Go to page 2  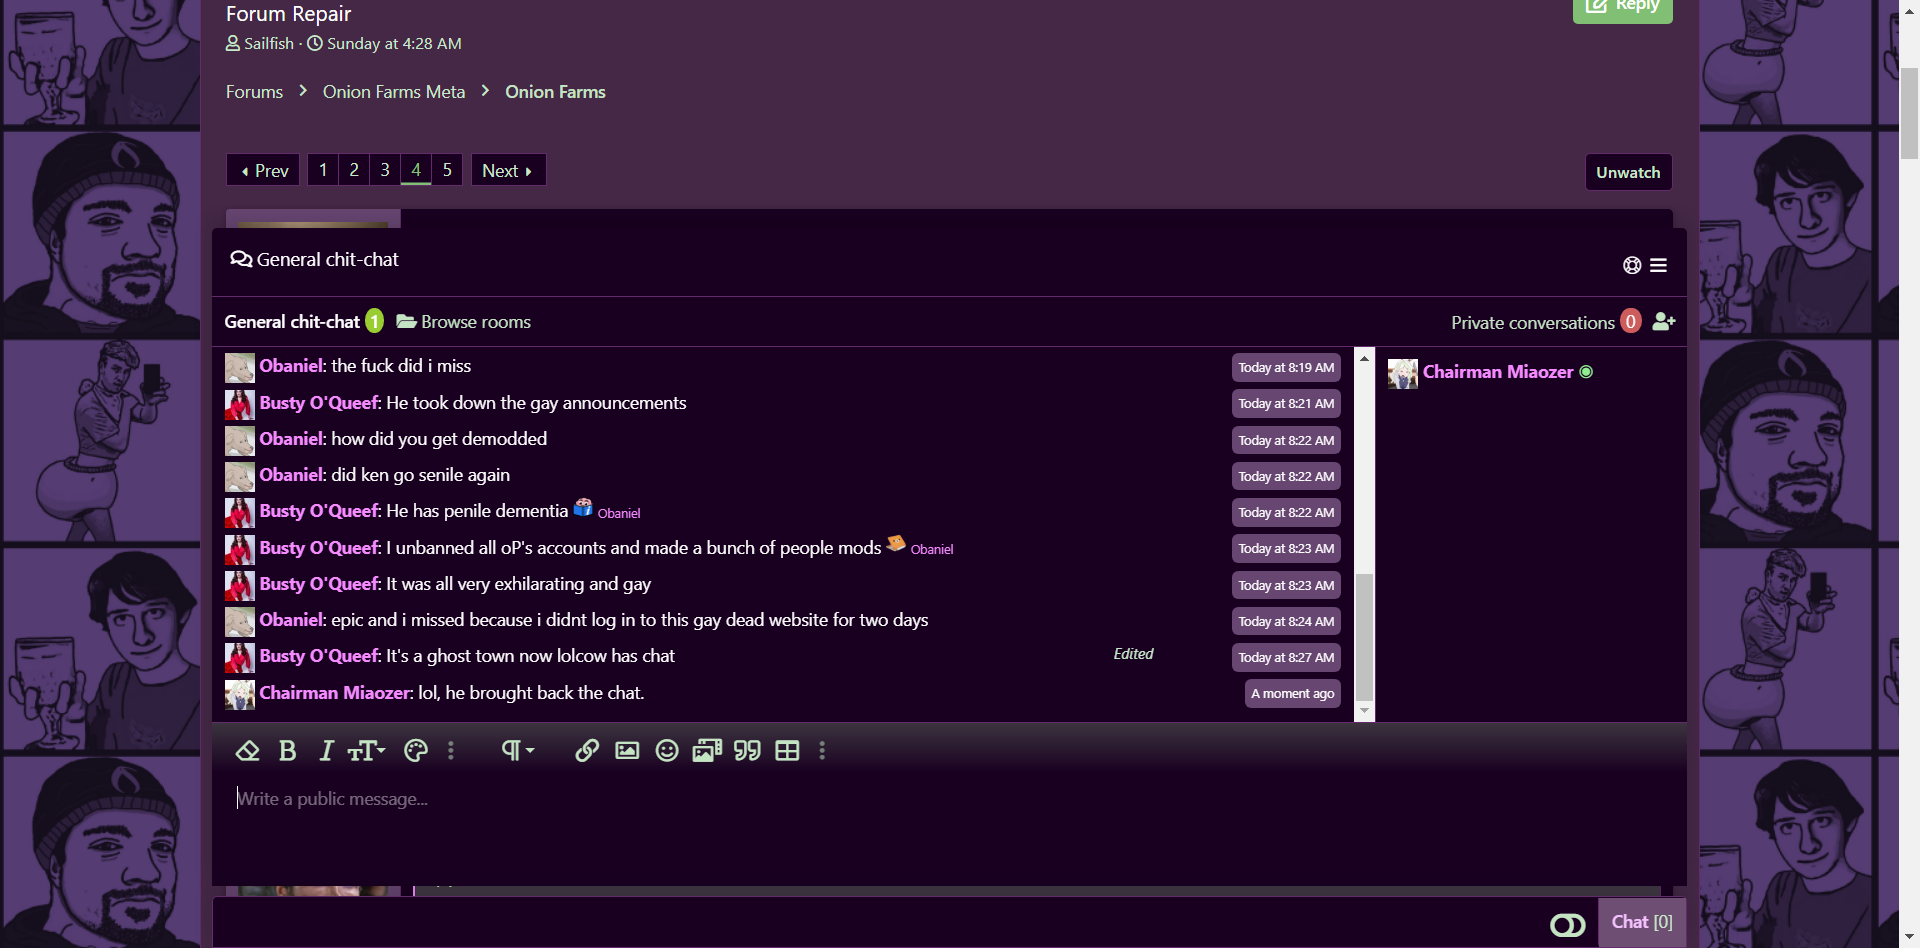tap(354, 170)
